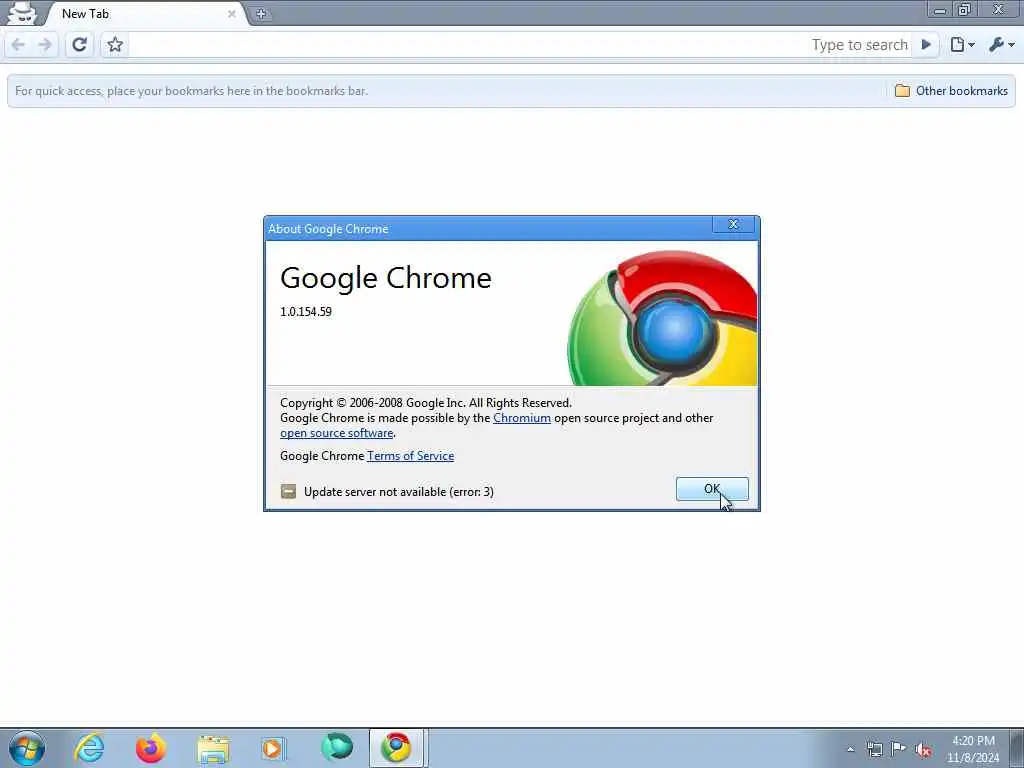Click the Forward navigation arrow
Viewport: 1024px width, 768px height.
[45, 44]
